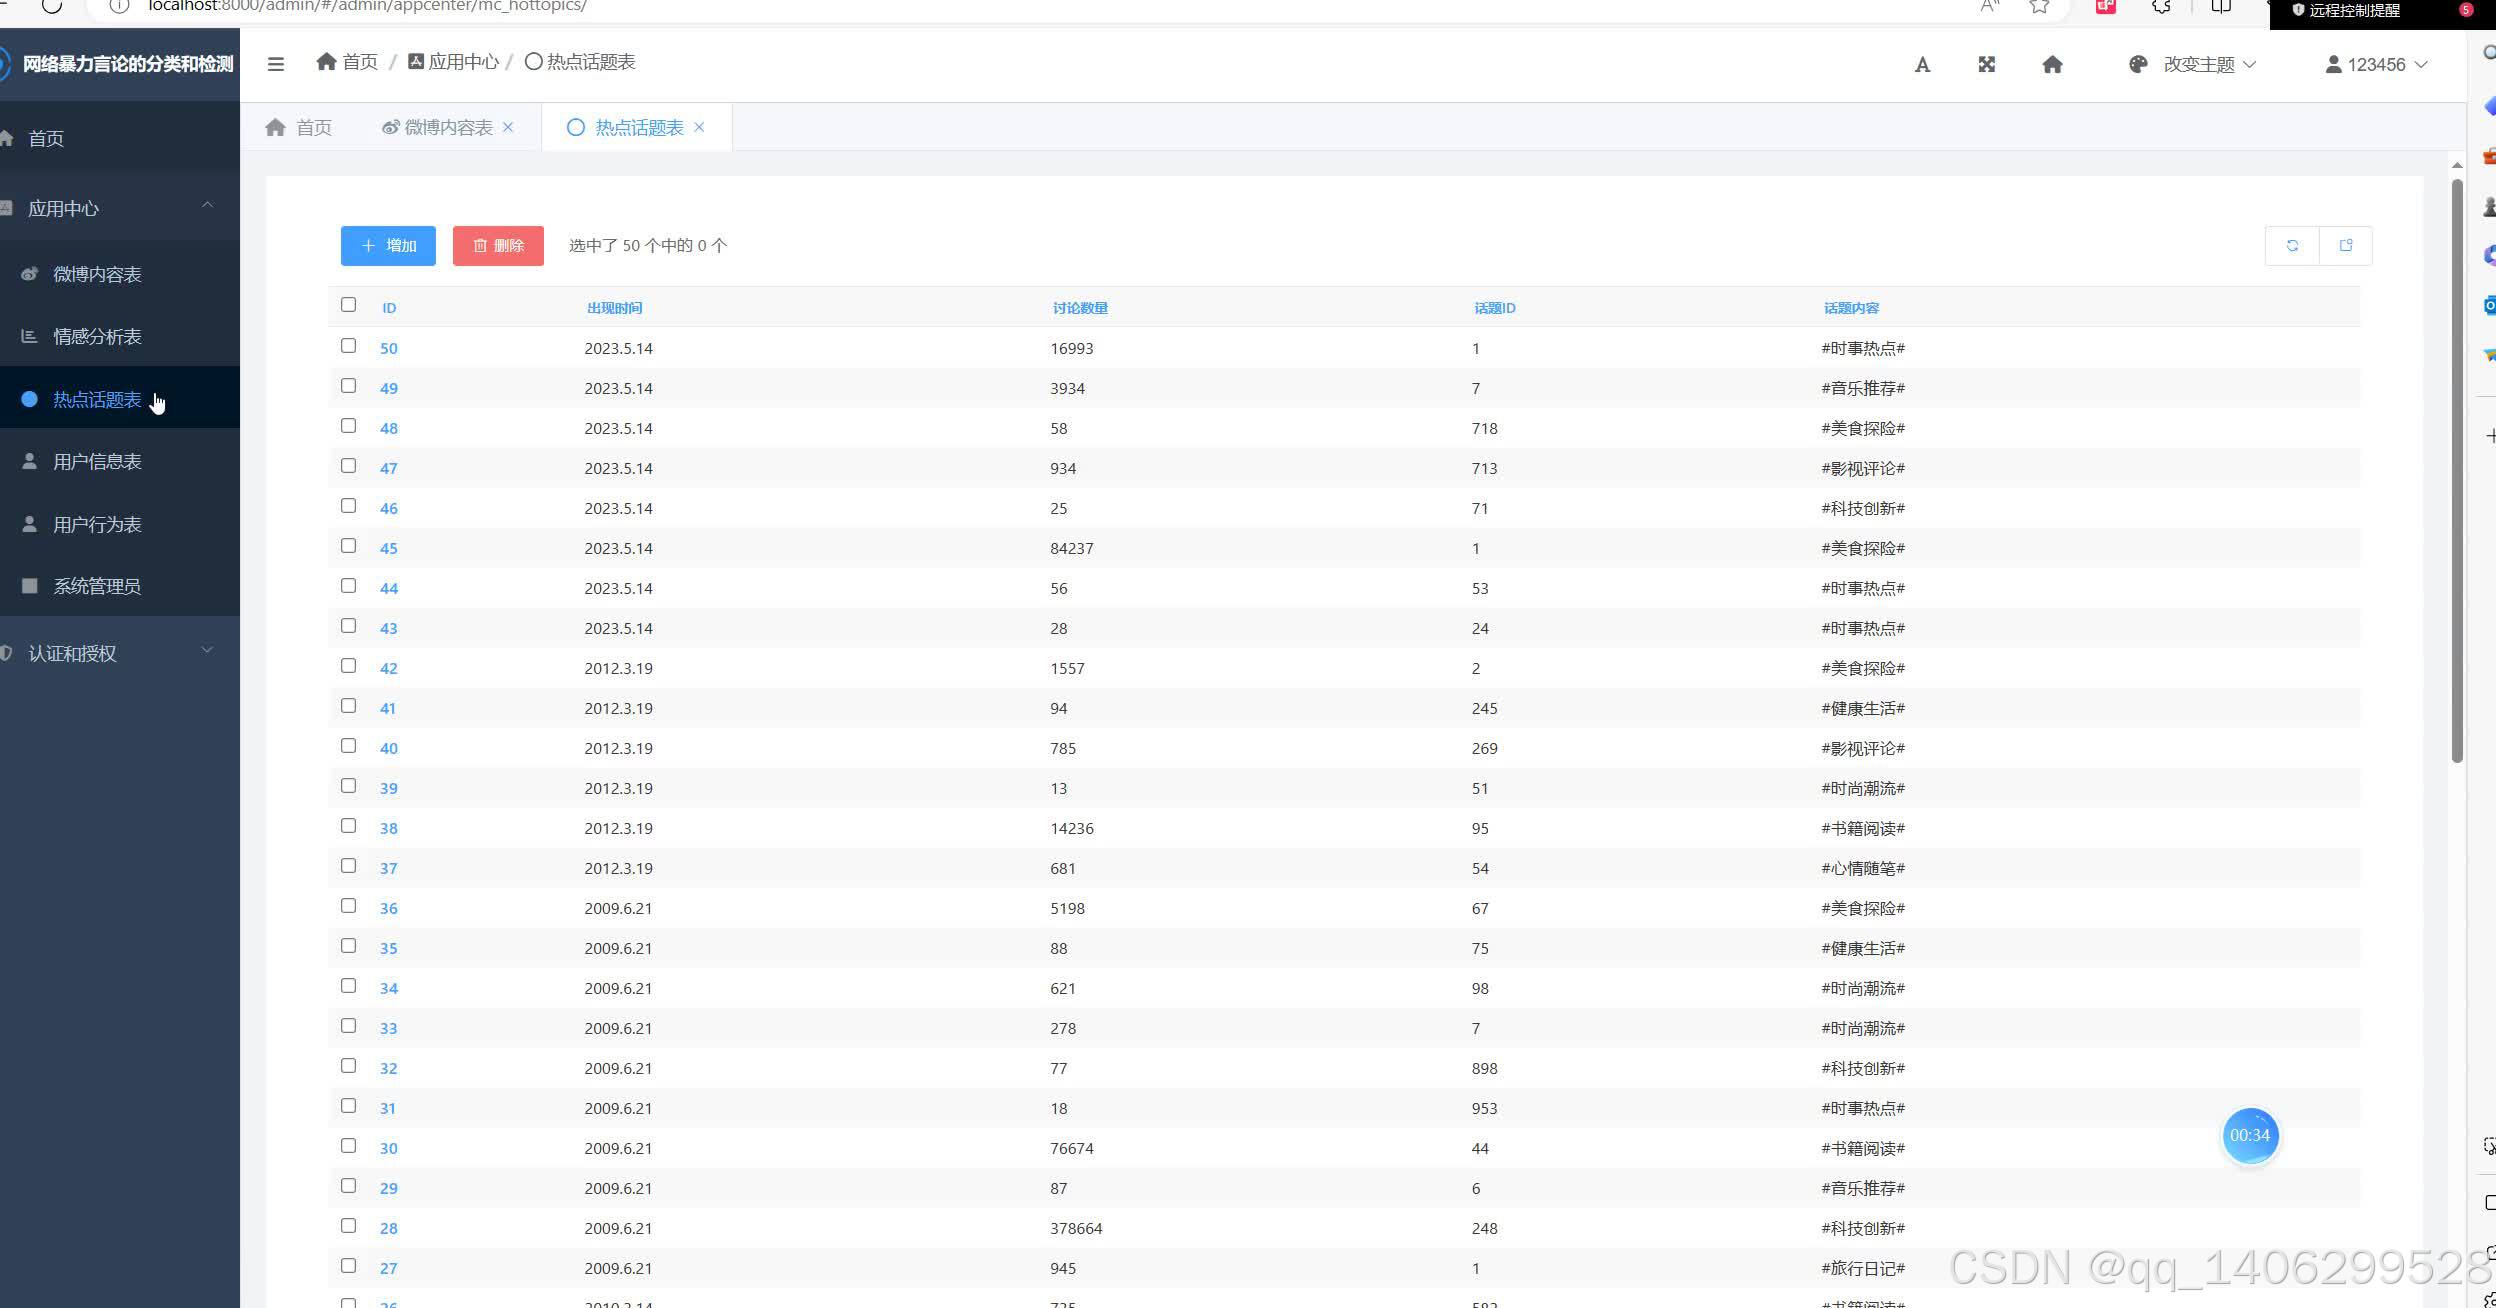Check the checkbox for row ID 50
The image size is (2496, 1308).
348,346
